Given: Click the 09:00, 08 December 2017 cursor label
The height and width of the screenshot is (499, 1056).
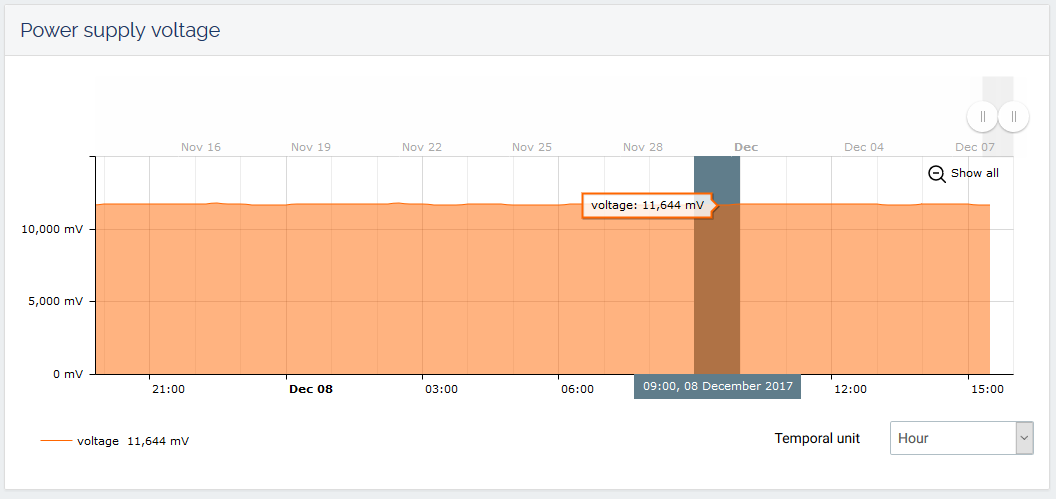Looking at the screenshot, I should 717,386.
